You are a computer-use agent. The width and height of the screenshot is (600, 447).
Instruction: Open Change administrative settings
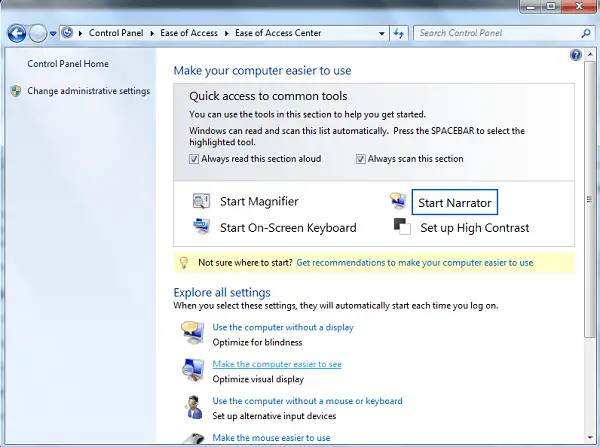click(x=88, y=91)
